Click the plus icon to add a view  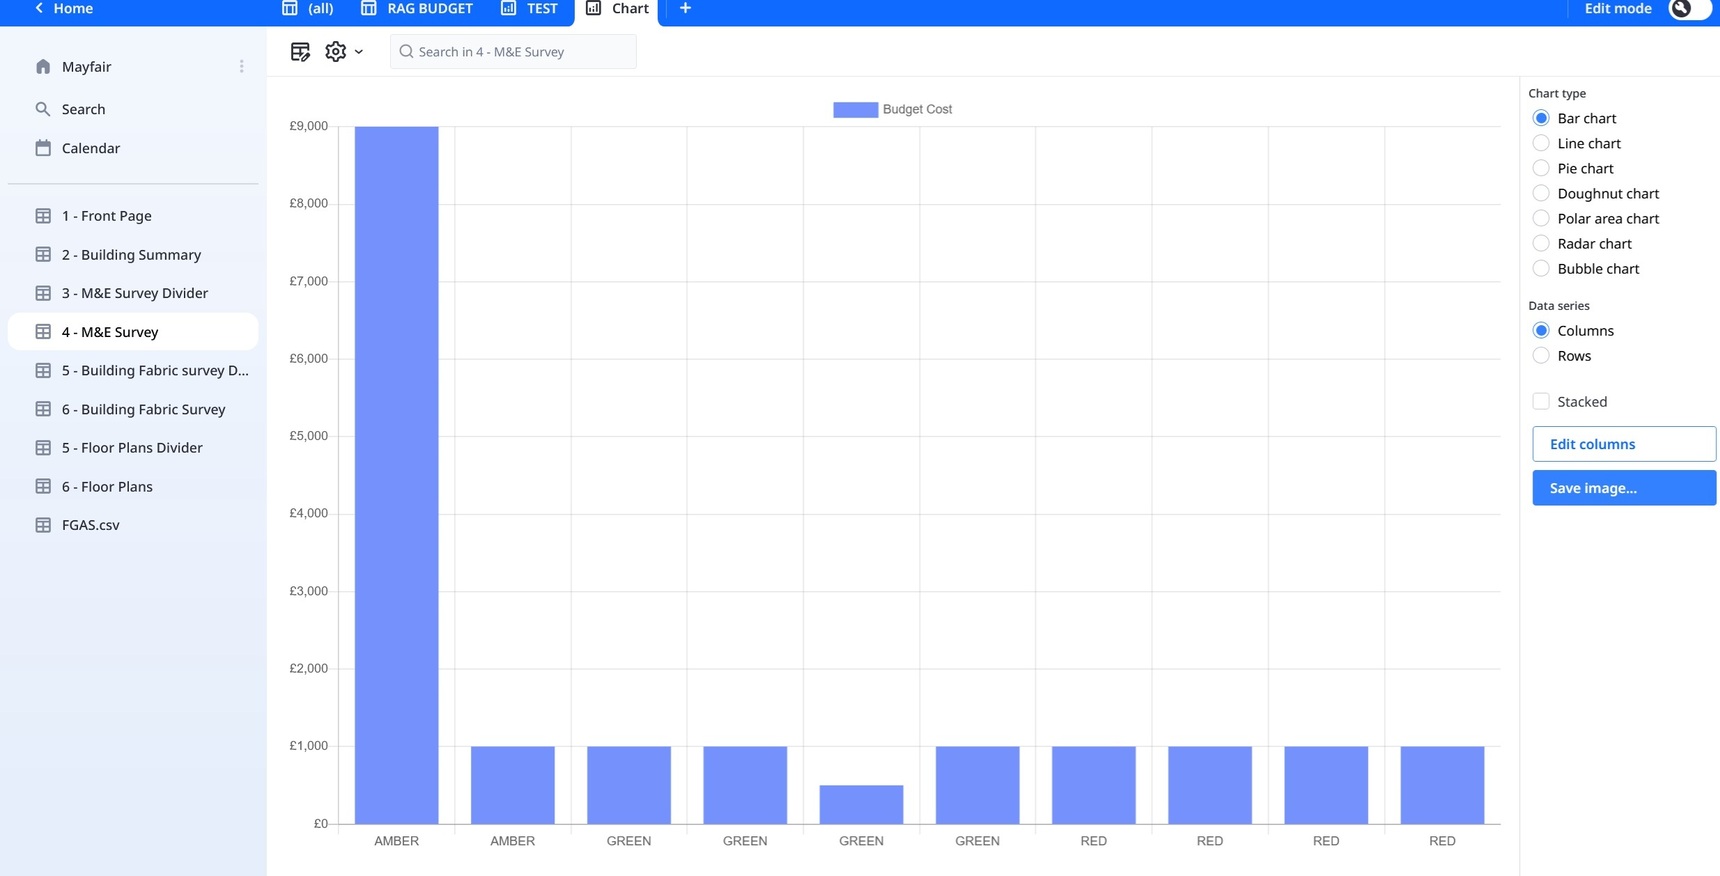click(685, 8)
